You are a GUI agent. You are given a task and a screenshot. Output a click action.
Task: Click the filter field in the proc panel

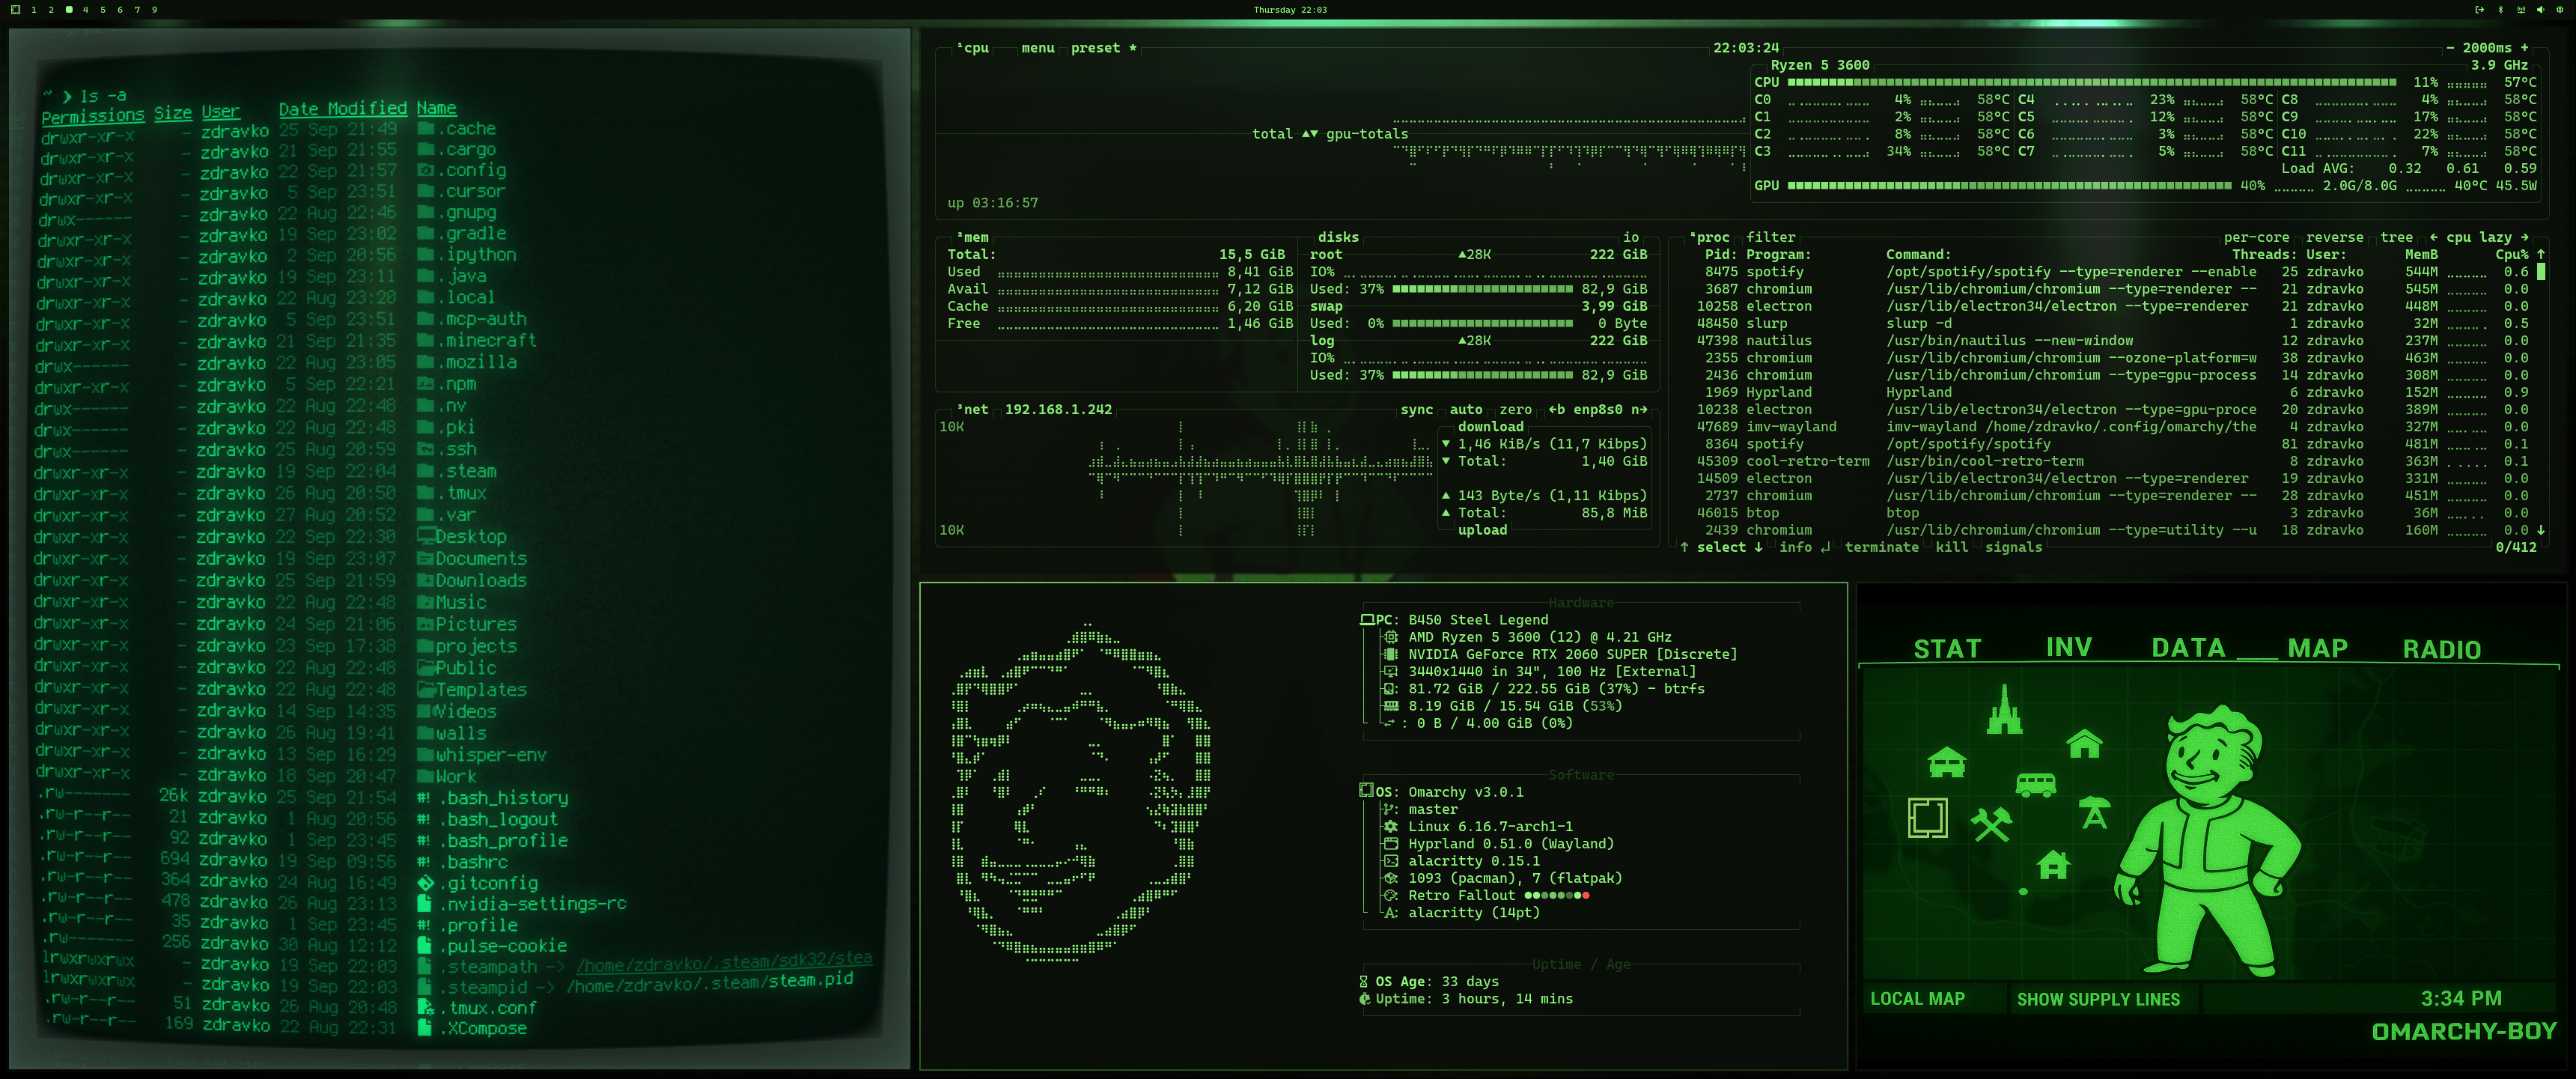click(1771, 237)
